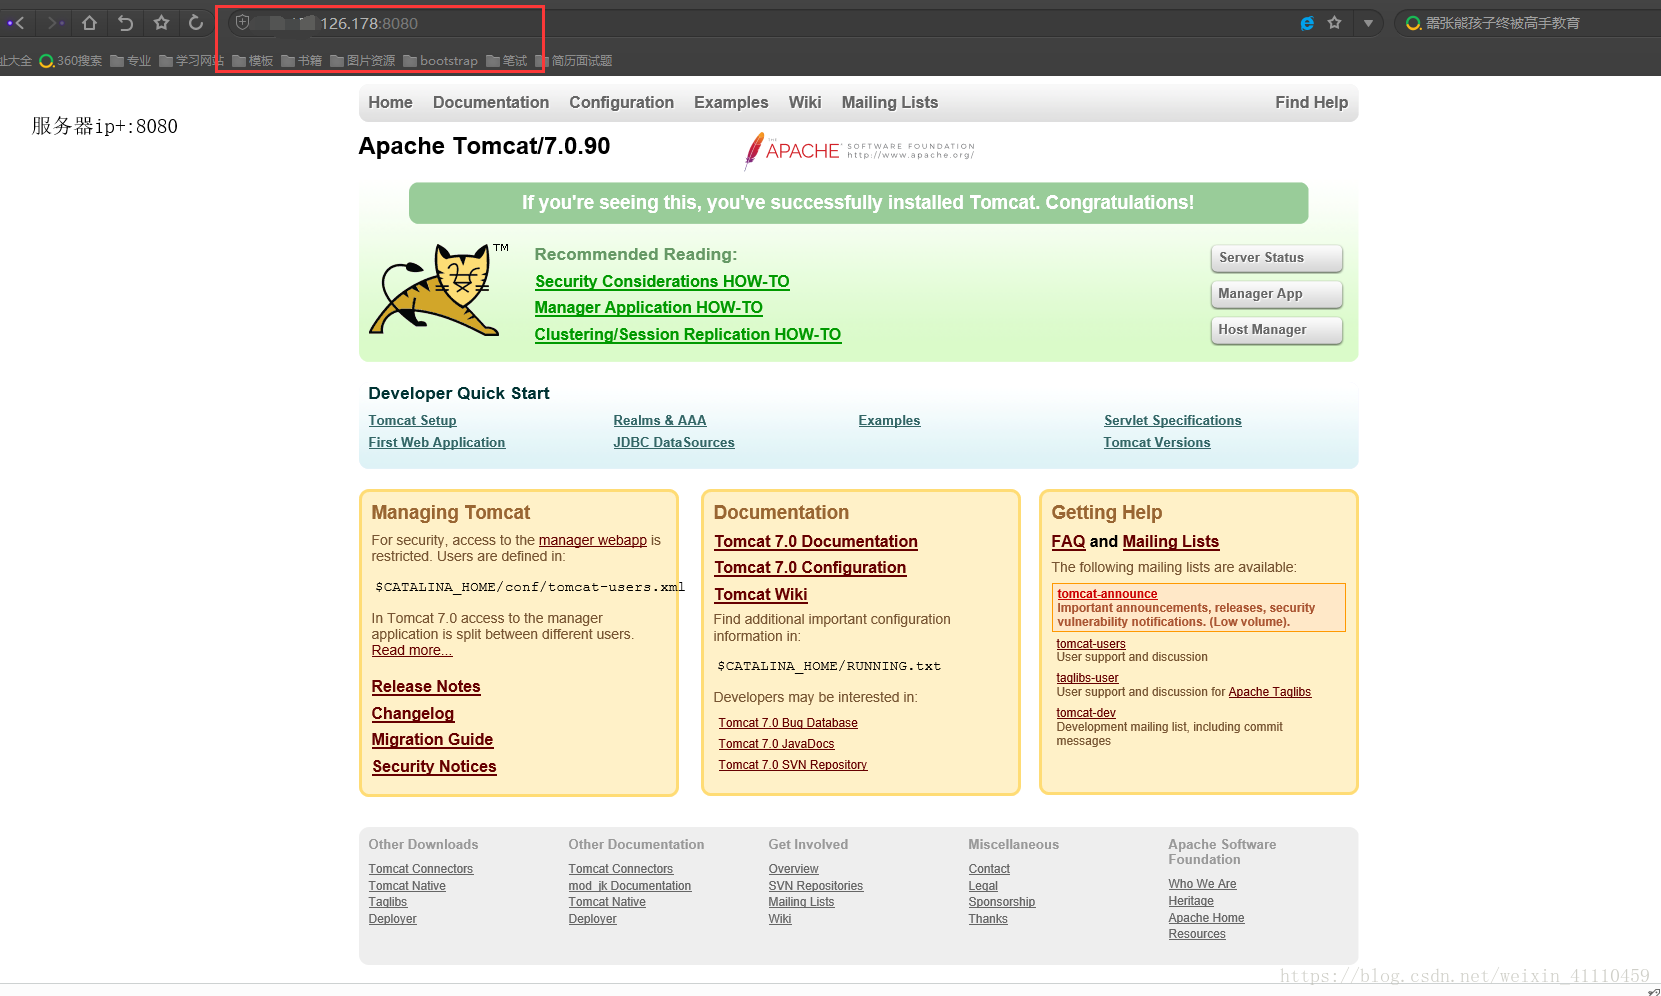Open the Changelog link
This screenshot has height=996, width=1661.
pyautogui.click(x=413, y=714)
